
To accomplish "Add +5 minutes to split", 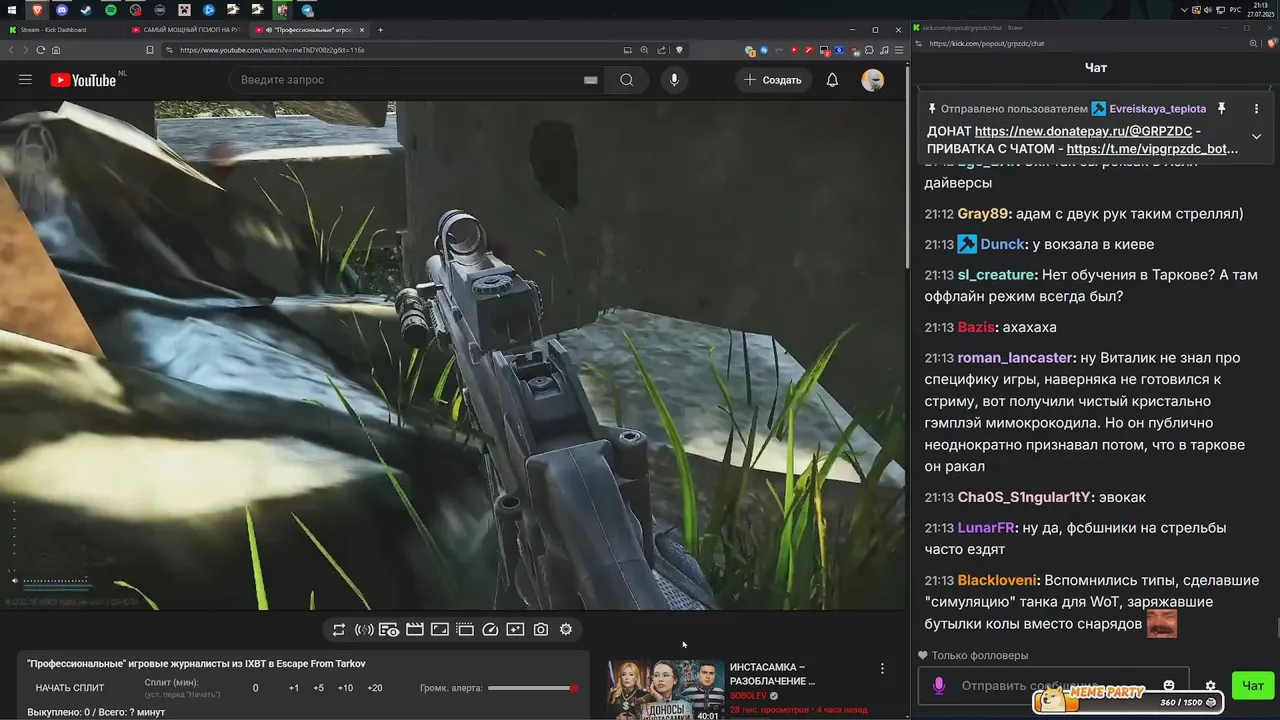I will [318, 688].
